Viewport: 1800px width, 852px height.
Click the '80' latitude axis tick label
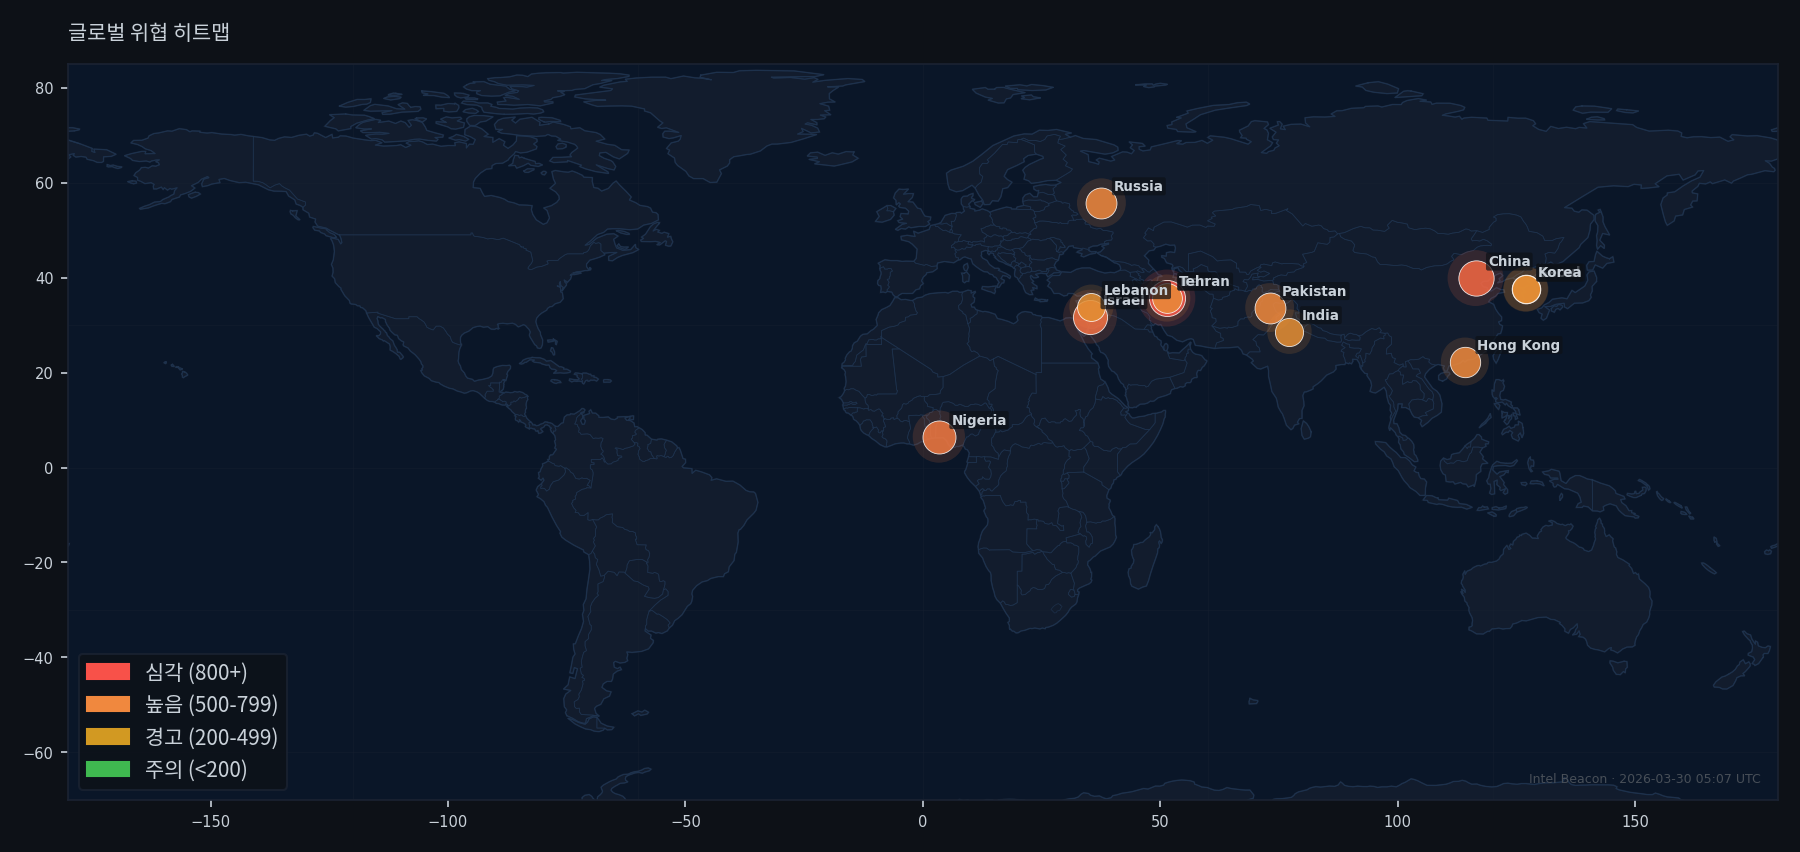[44, 88]
